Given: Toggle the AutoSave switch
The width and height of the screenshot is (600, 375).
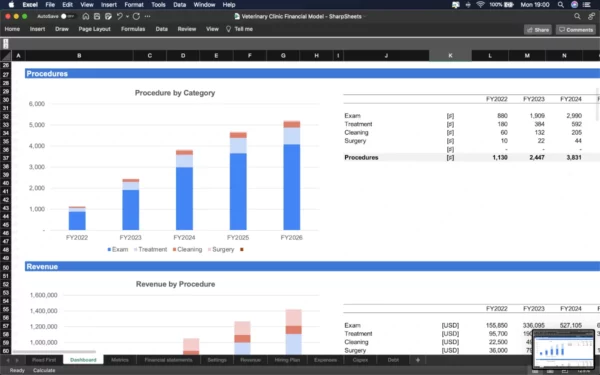Looking at the screenshot, I should pyautogui.click(x=67, y=16).
